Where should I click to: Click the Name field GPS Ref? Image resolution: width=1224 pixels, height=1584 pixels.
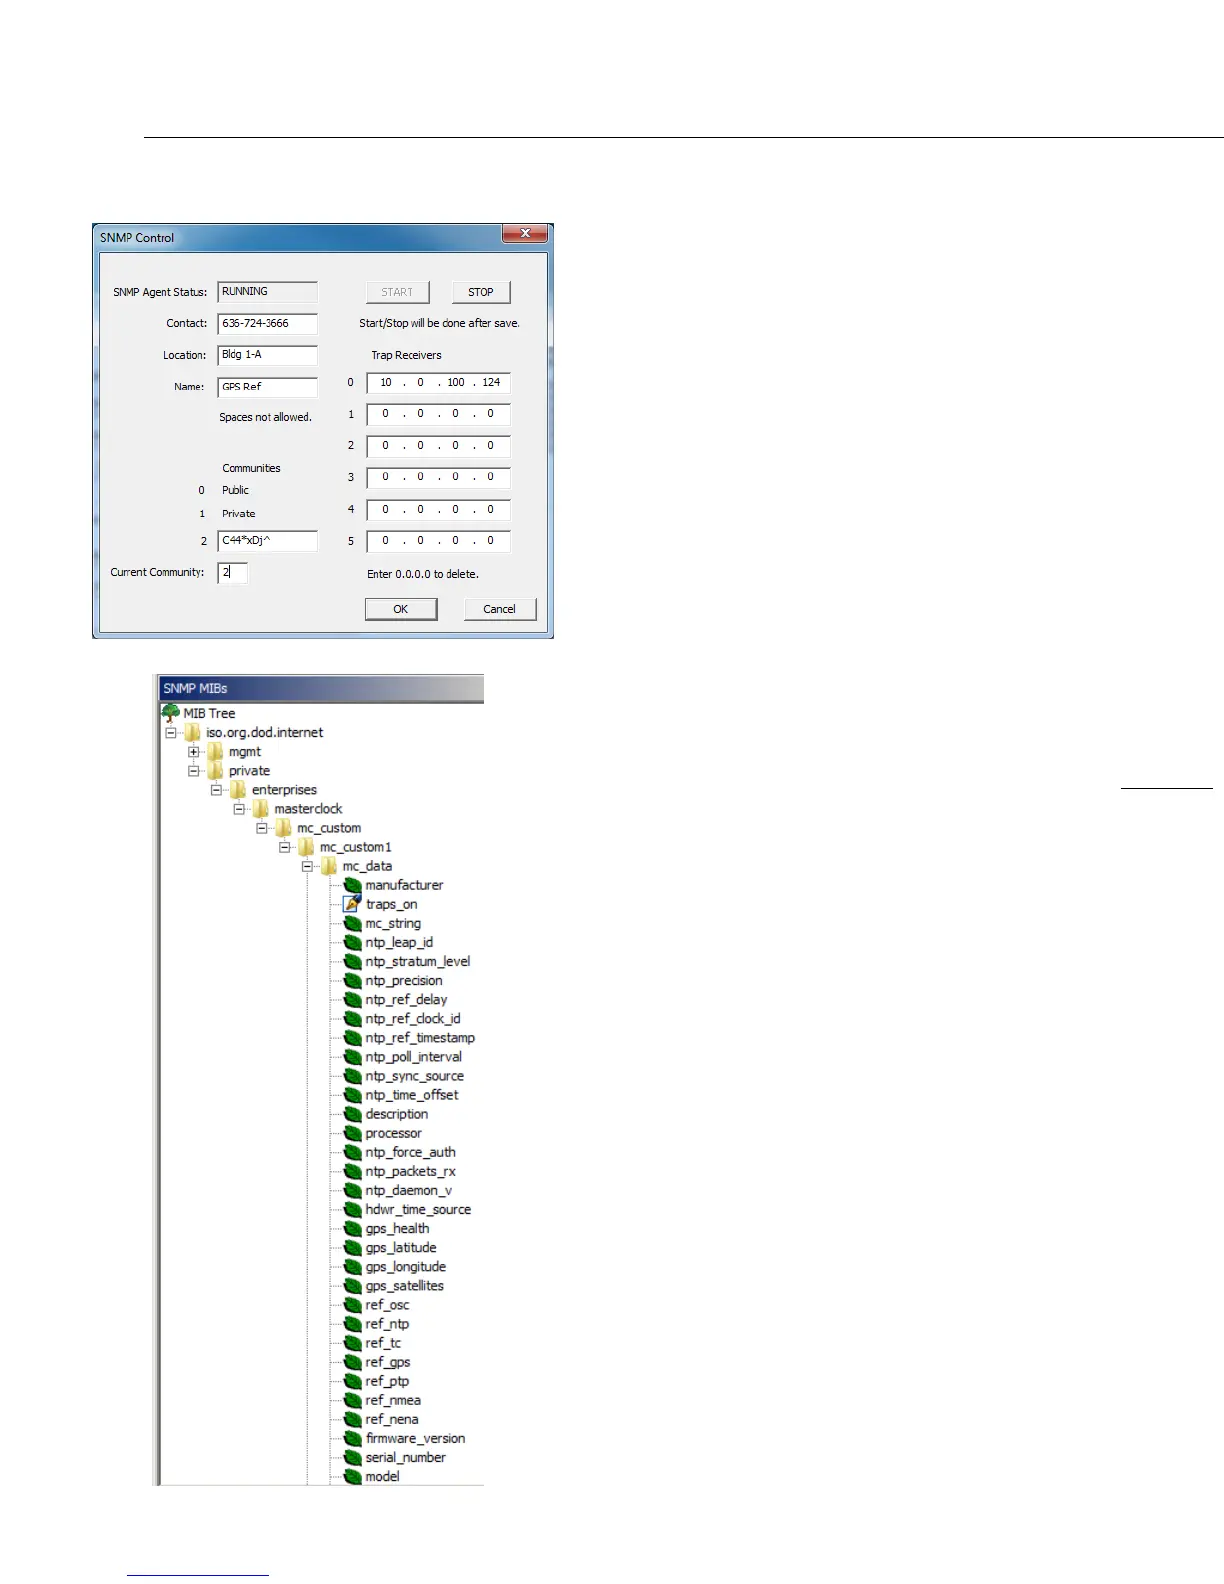[267, 387]
